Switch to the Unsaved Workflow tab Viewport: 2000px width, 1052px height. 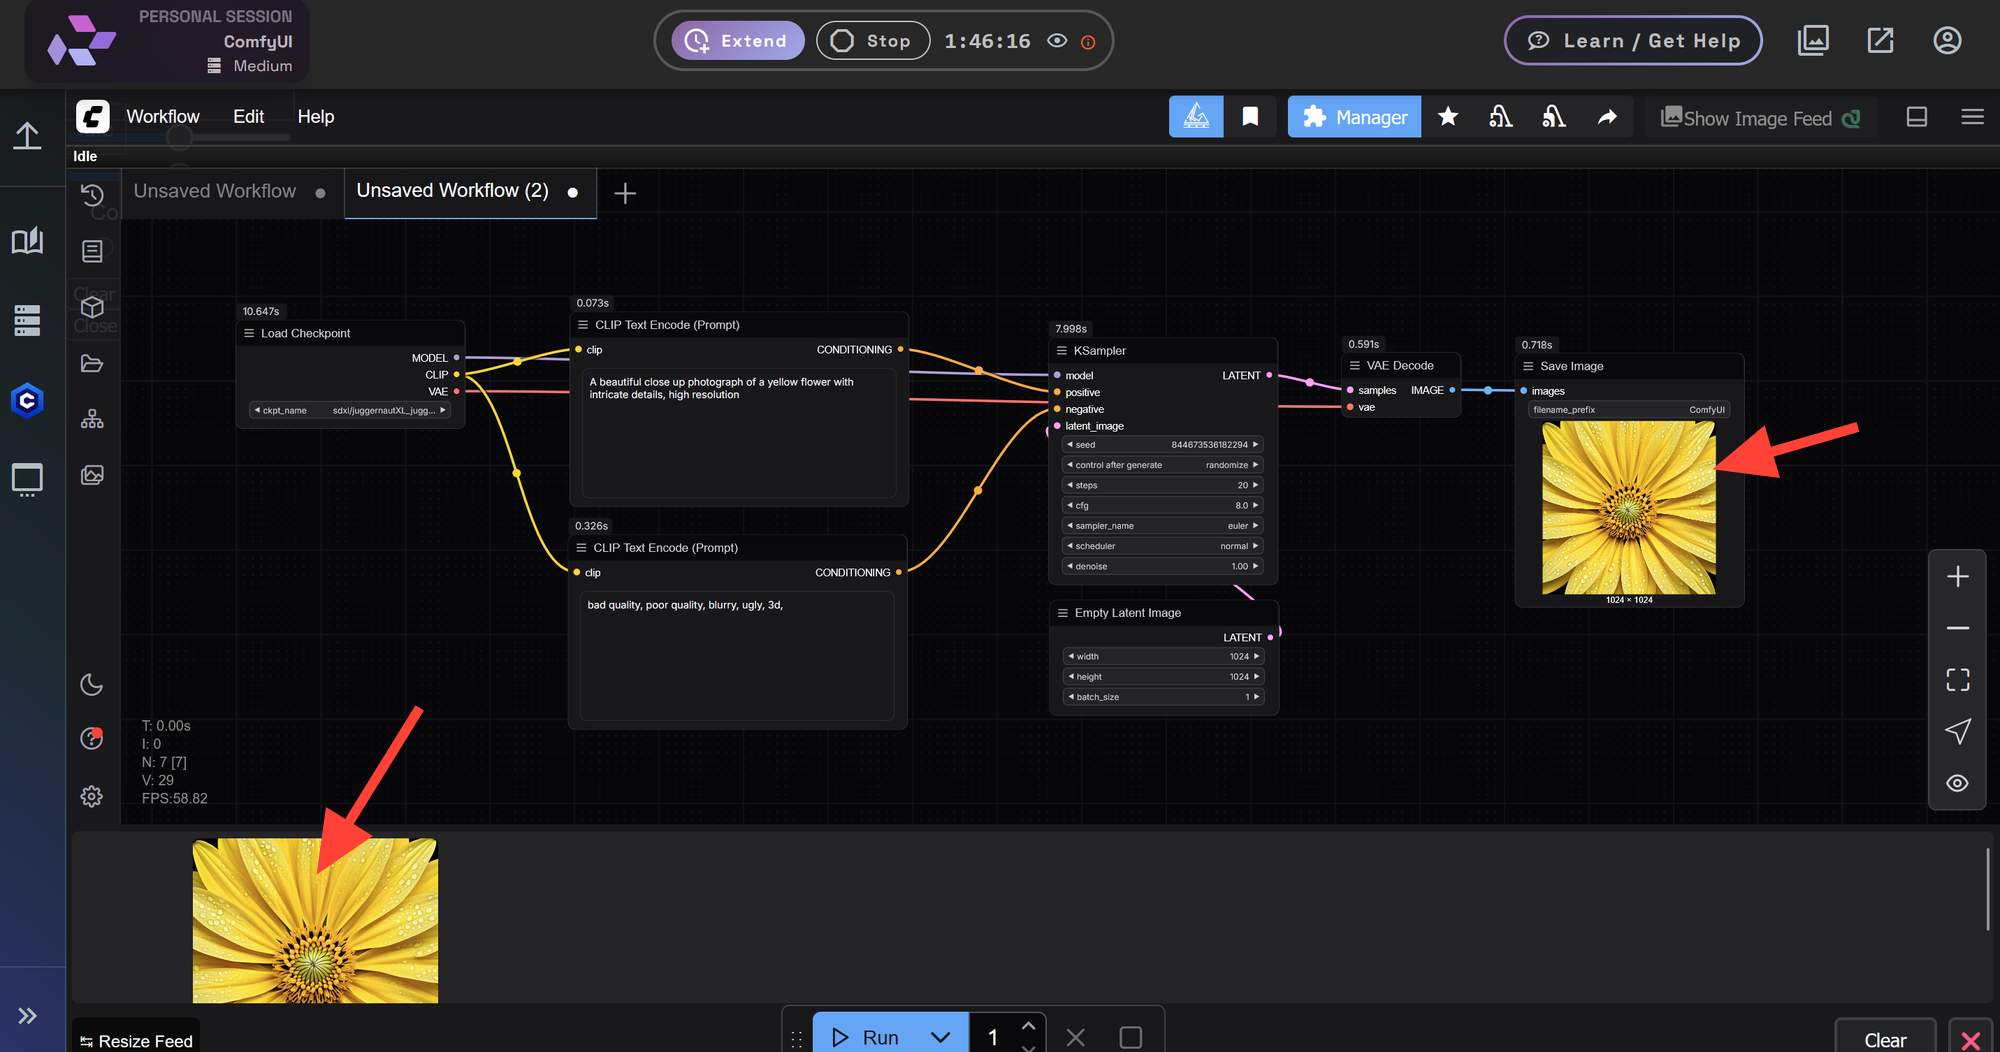[215, 191]
